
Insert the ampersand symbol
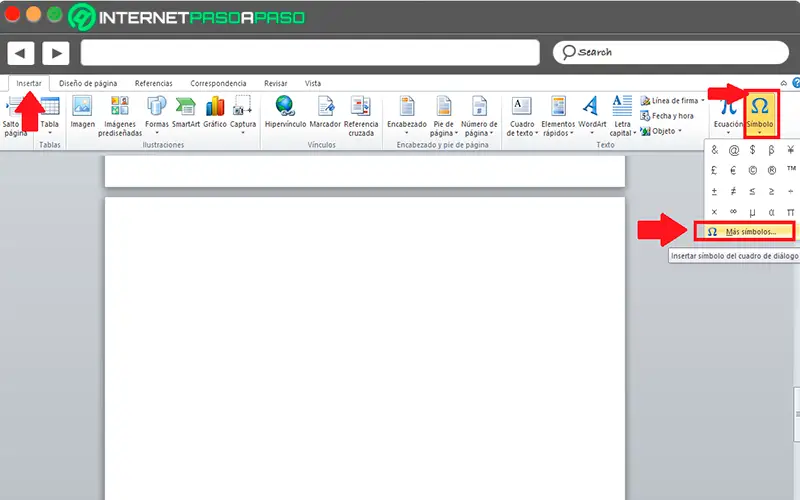pyautogui.click(x=714, y=150)
